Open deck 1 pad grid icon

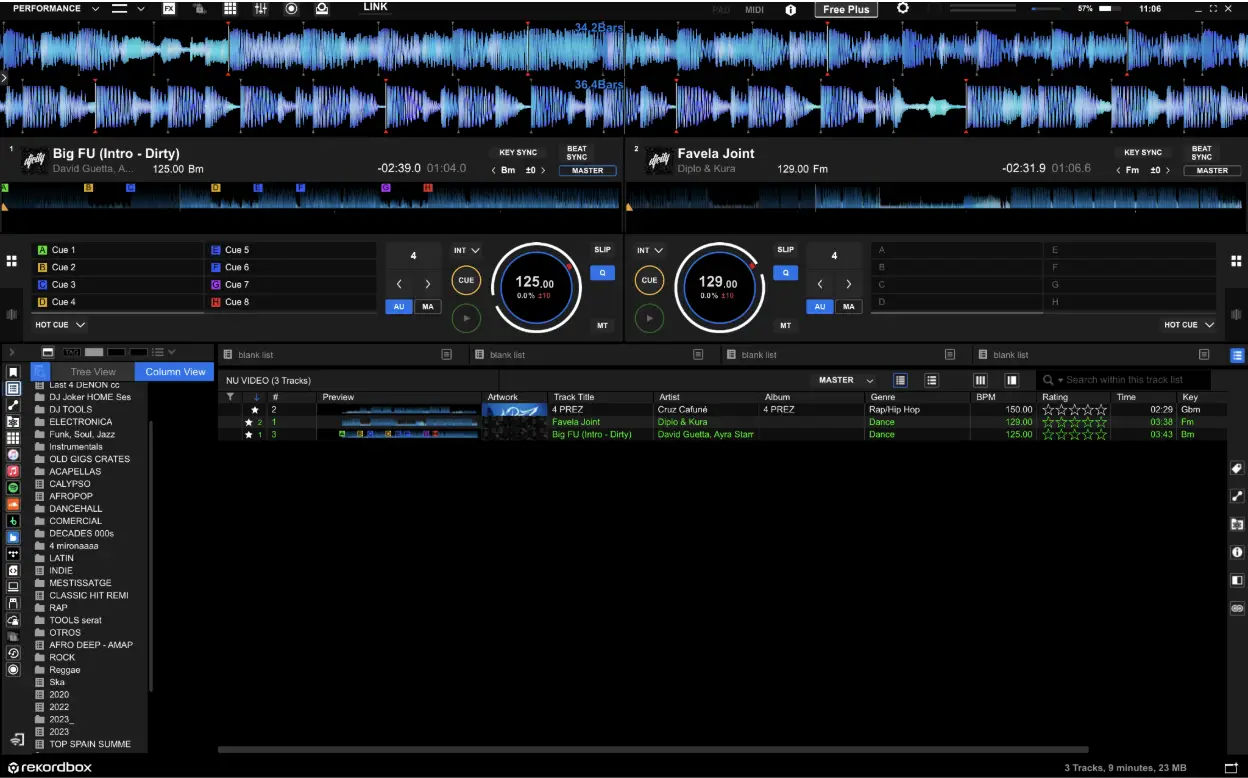[x=12, y=261]
